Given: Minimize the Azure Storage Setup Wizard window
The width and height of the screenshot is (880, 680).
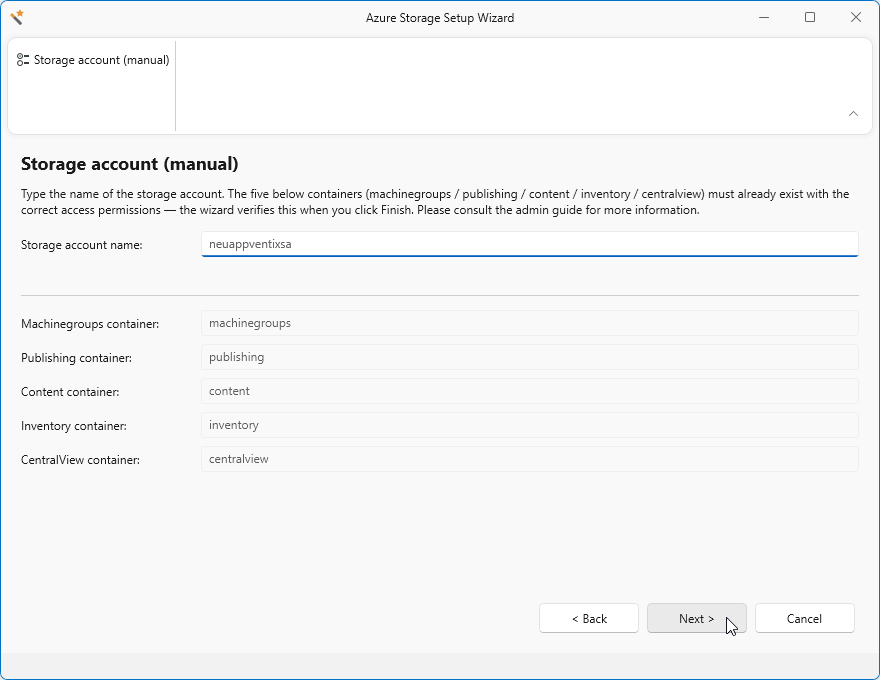Looking at the screenshot, I should point(764,17).
